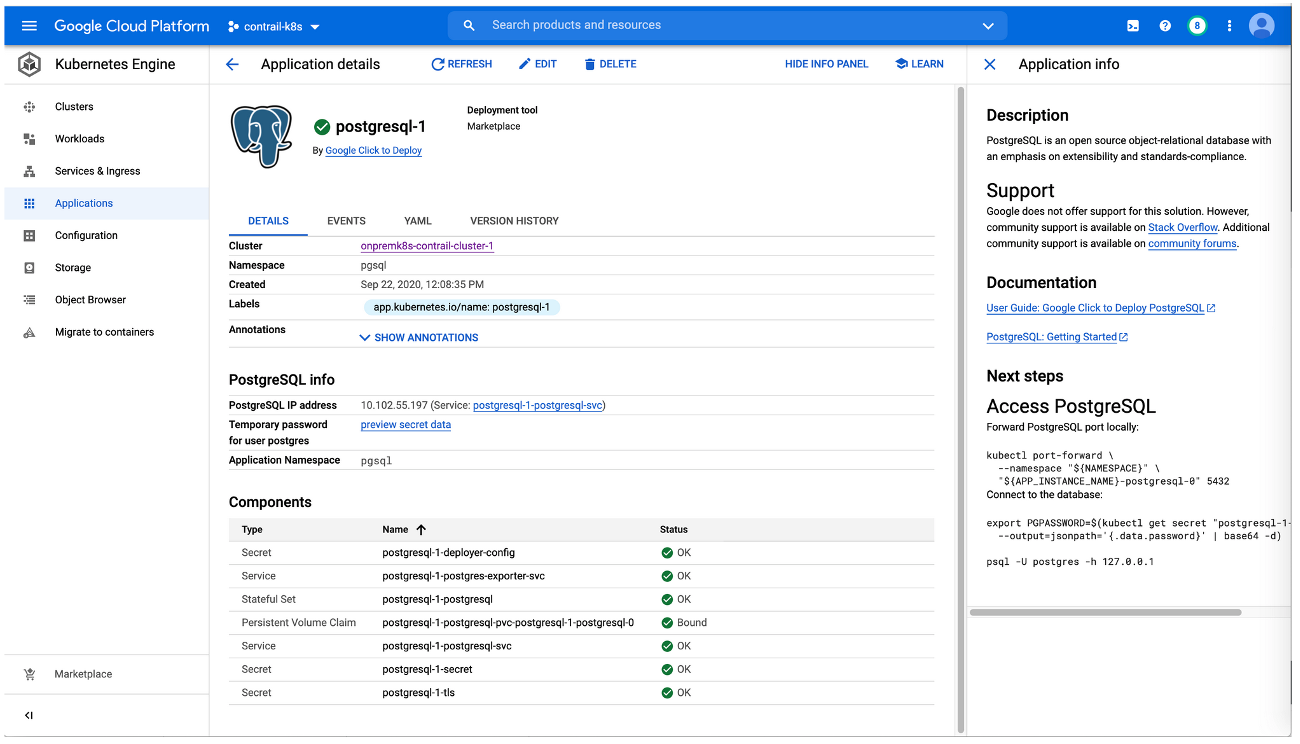The height and width of the screenshot is (744, 1300).
Task: Open notifications badge showing 8
Action: (x=1197, y=26)
